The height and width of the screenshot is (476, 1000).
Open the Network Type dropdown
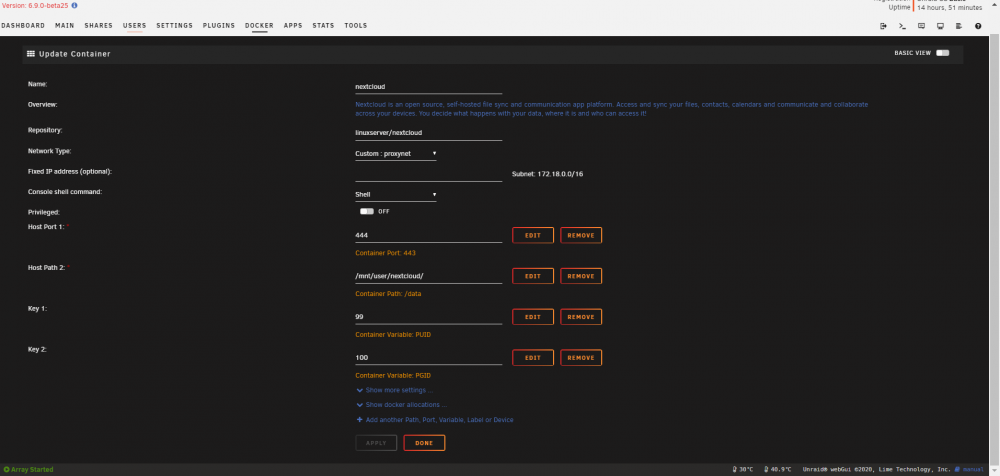tap(395, 154)
